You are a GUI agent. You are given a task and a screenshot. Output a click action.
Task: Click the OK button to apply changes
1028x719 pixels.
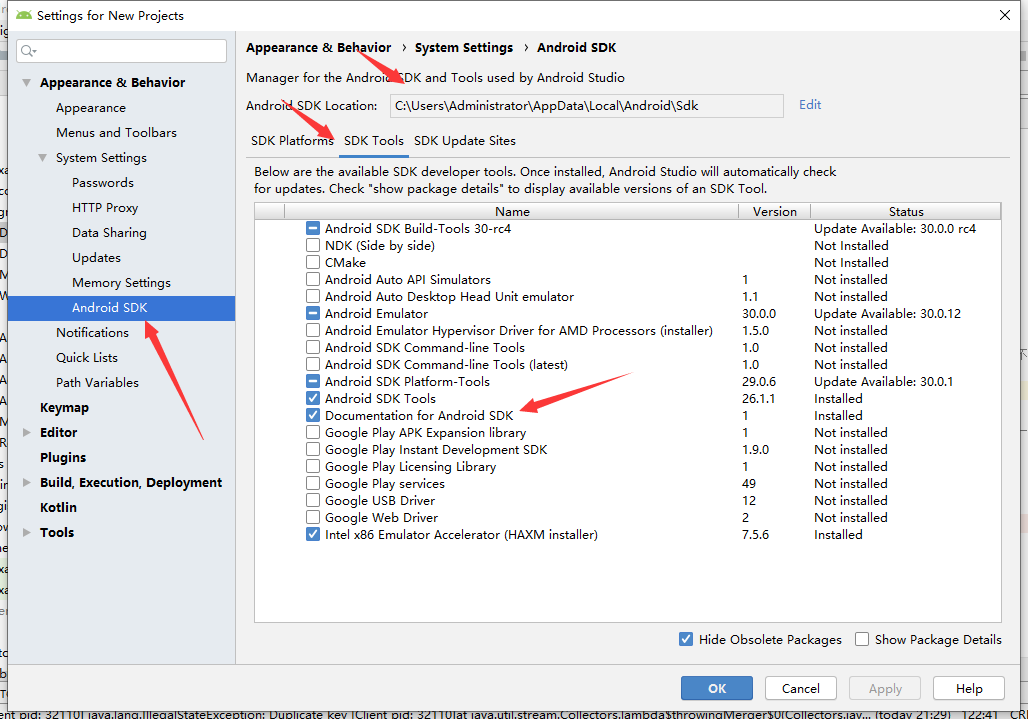716,688
